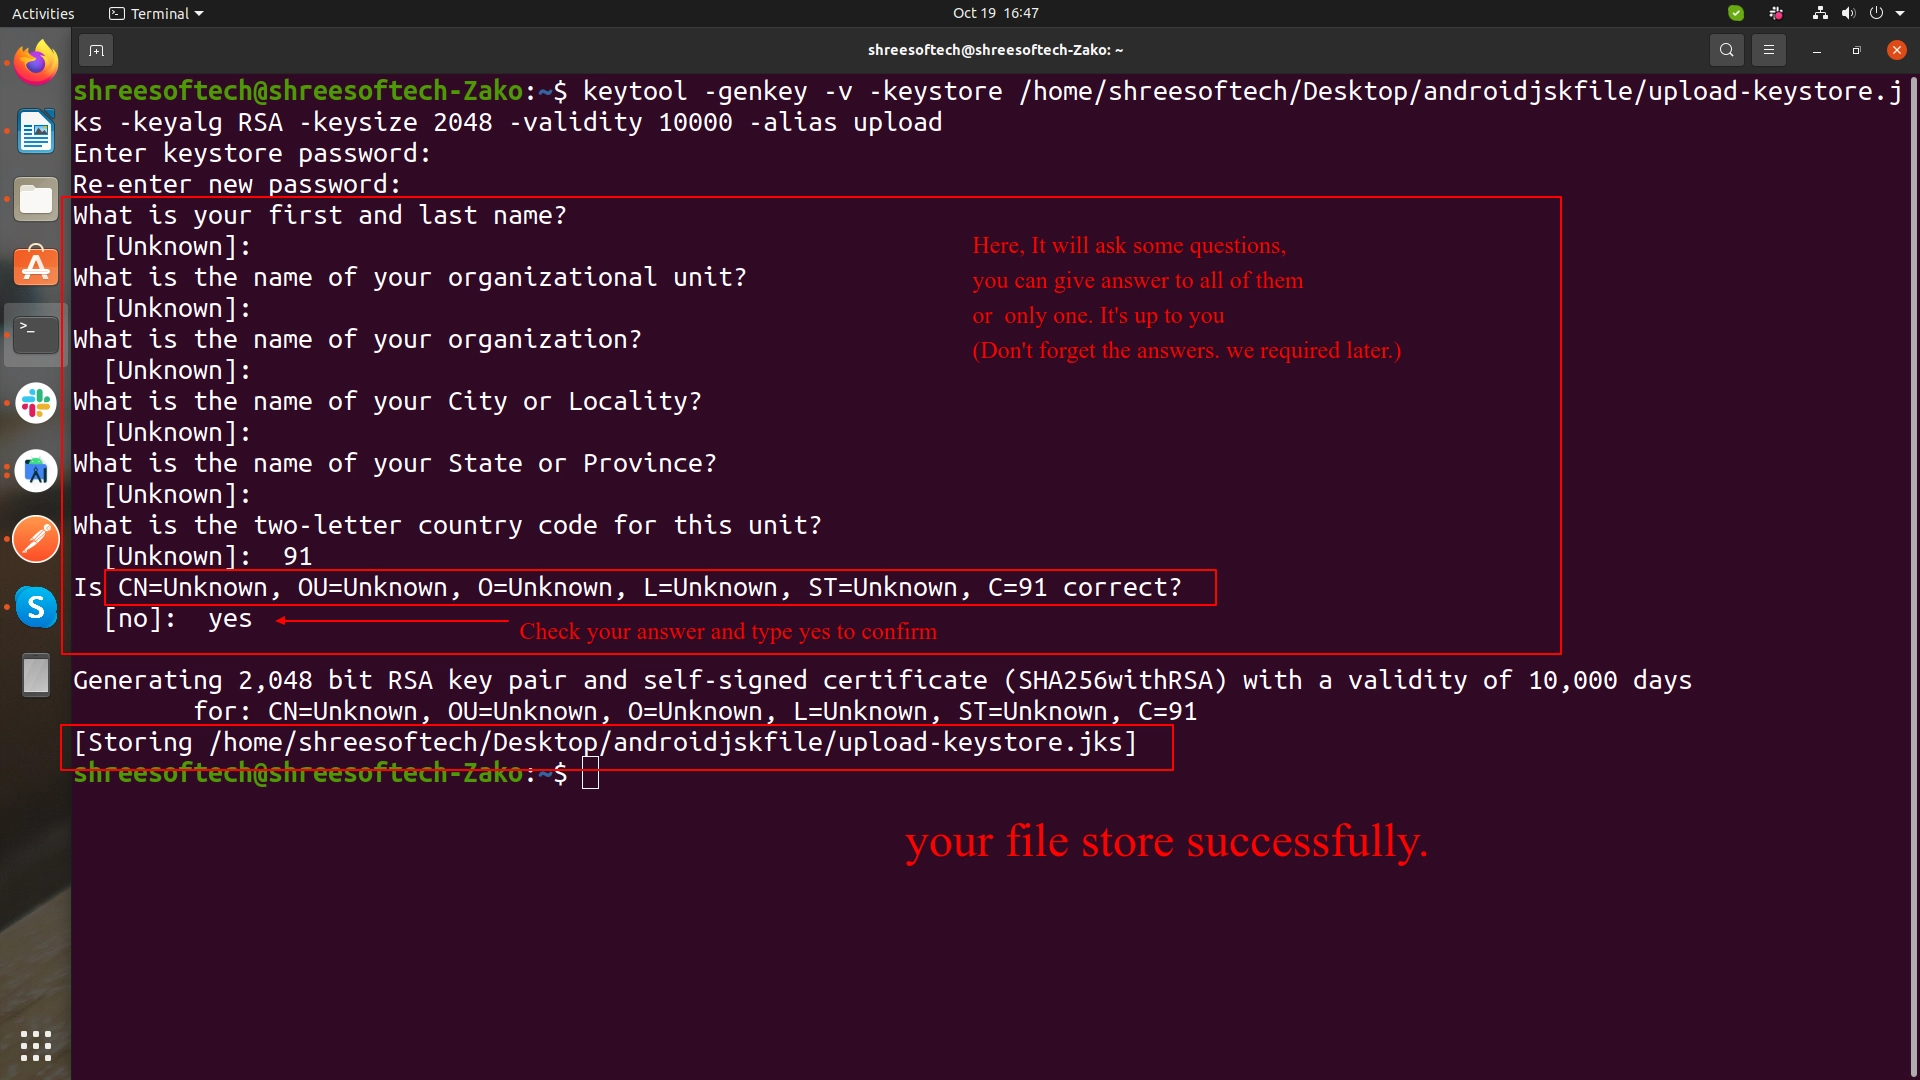The image size is (1920, 1080).
Task: Open new terminal tab button
Action: tap(96, 50)
